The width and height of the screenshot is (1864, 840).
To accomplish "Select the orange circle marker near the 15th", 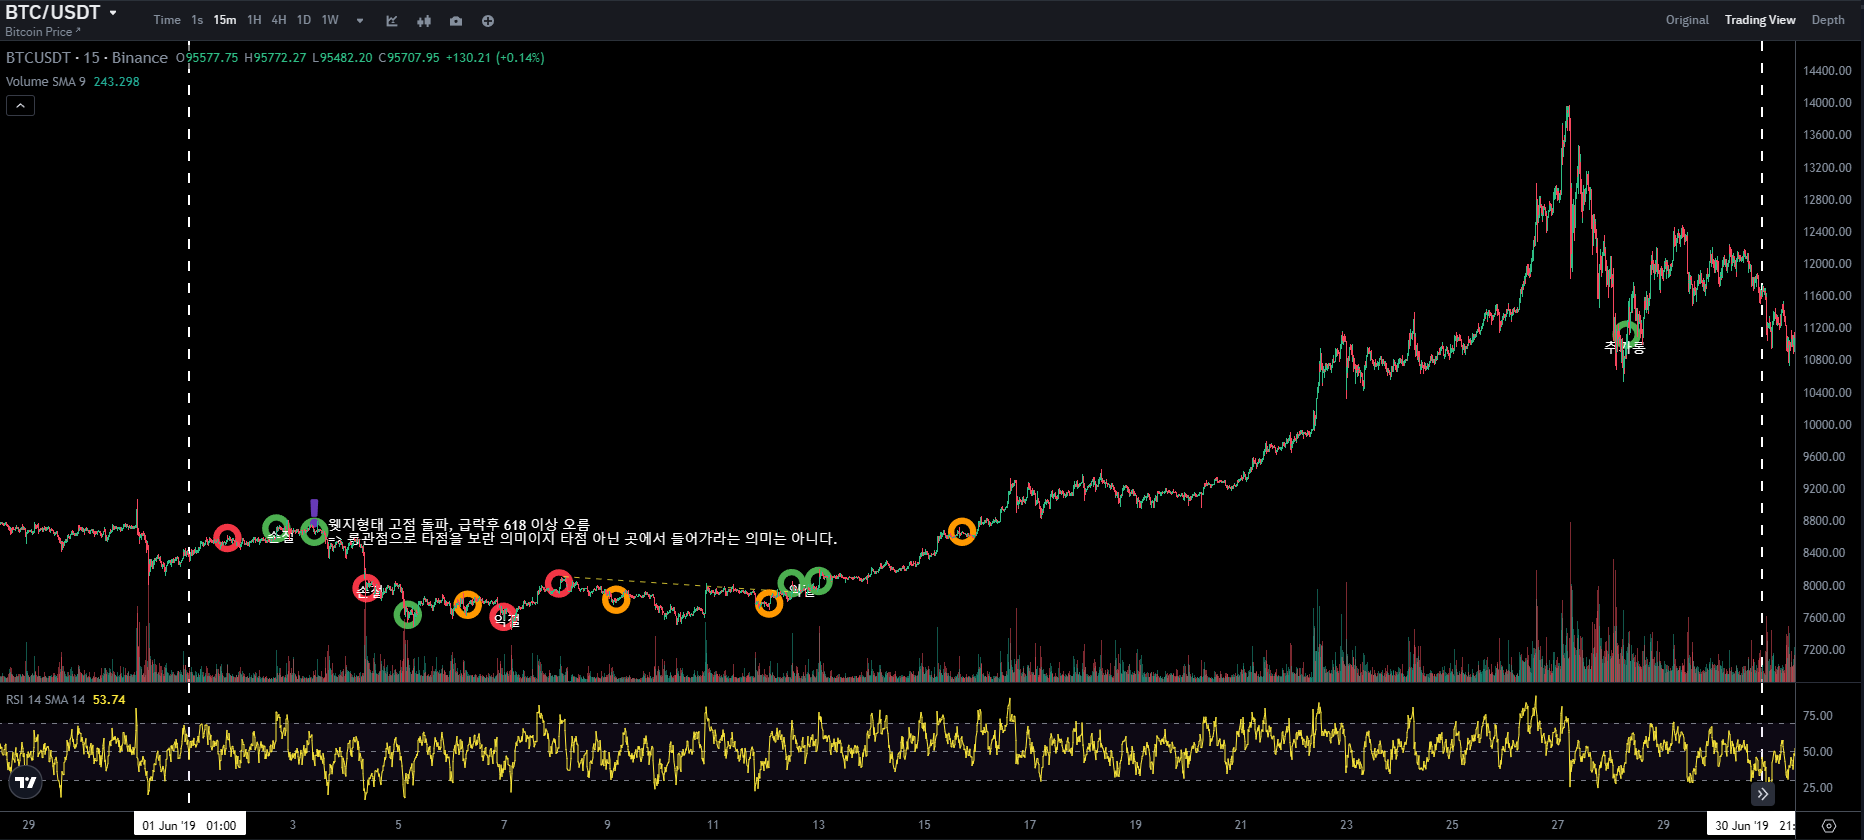I will click(962, 532).
